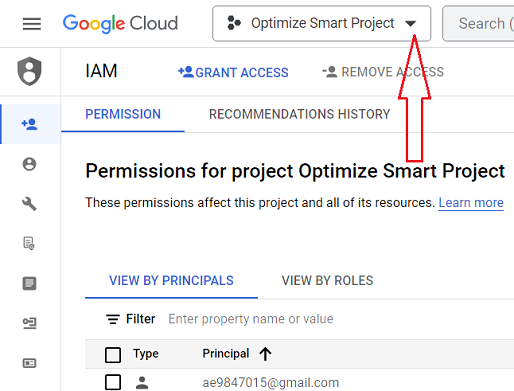Click the Principal column header text
Image resolution: width=514 pixels, height=391 pixels.
coord(226,353)
